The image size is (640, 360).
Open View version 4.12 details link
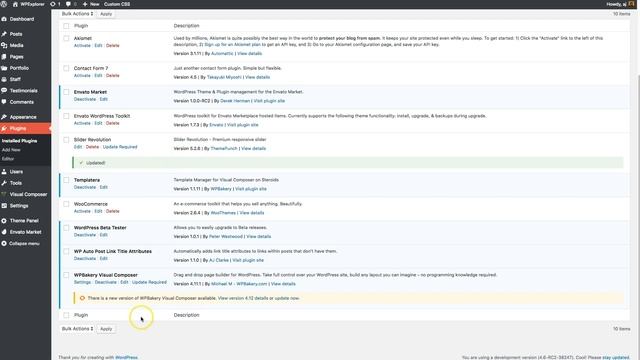(243, 298)
